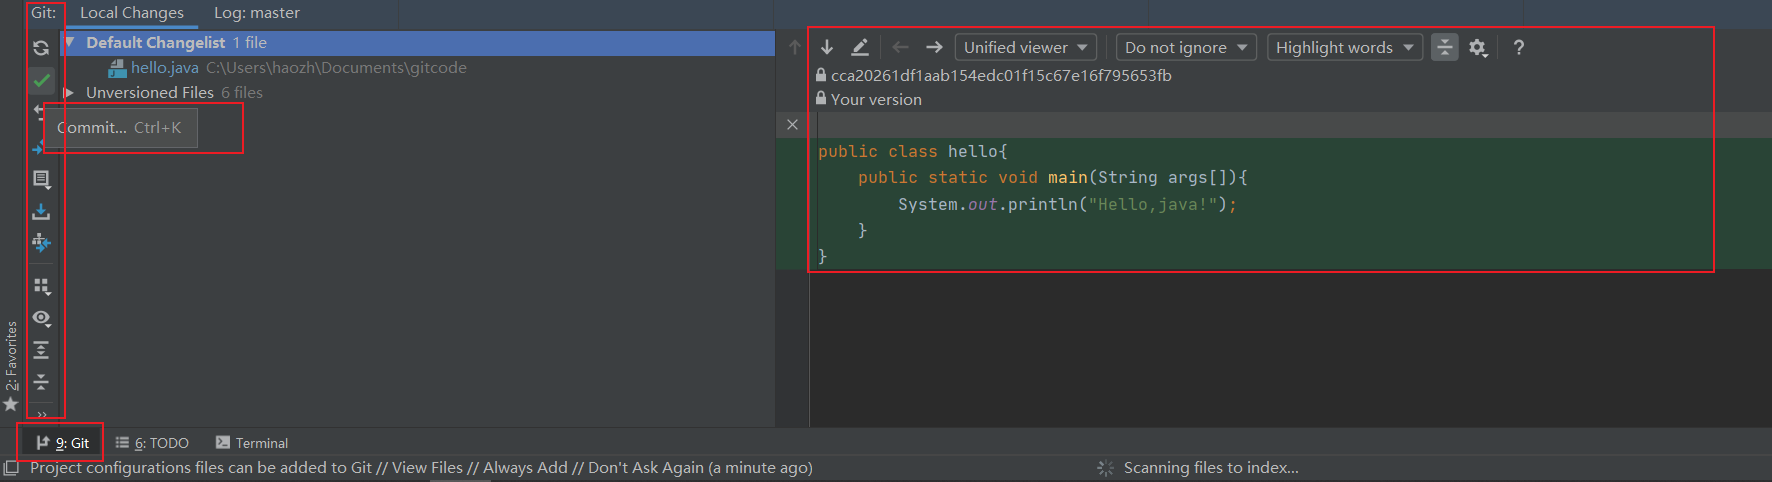The image size is (1772, 482).
Task: Toggle collapse unchanged fragments button
Action: click(1444, 47)
